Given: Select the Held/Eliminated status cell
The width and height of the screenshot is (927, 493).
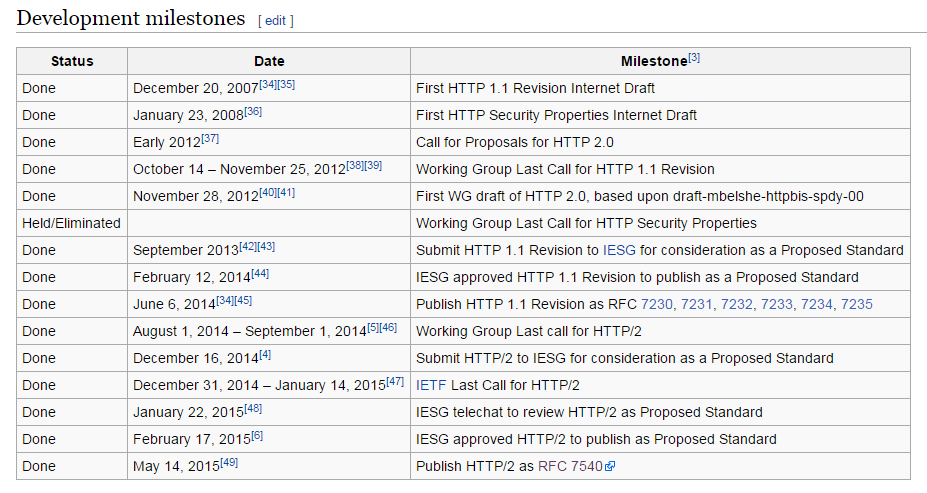Looking at the screenshot, I should click(x=72, y=223).
